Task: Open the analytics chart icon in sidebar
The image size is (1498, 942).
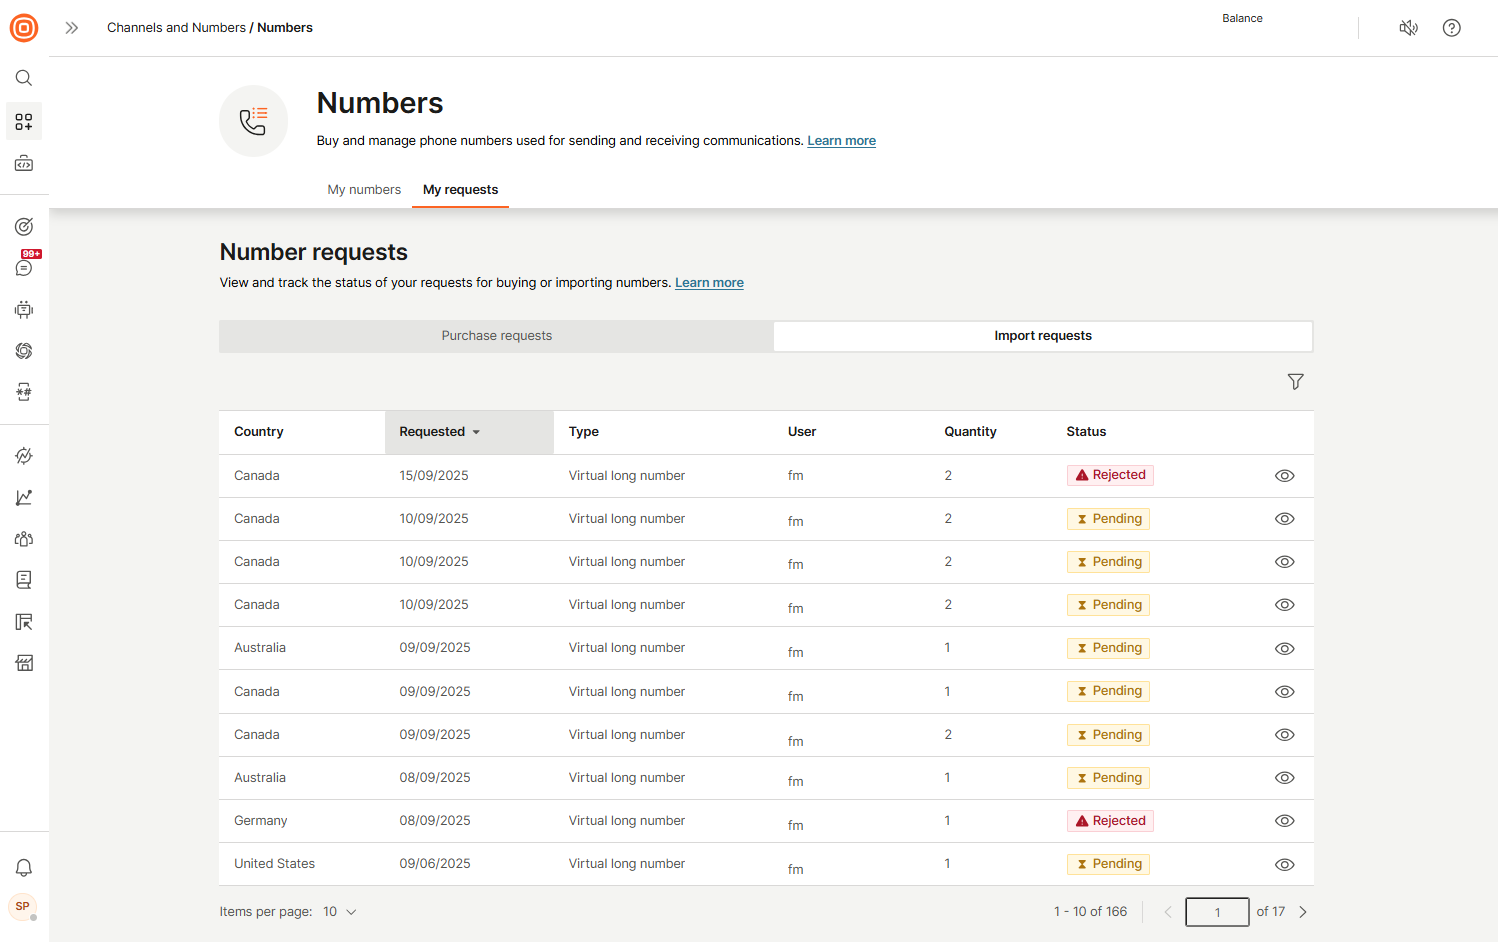Action: [24, 497]
